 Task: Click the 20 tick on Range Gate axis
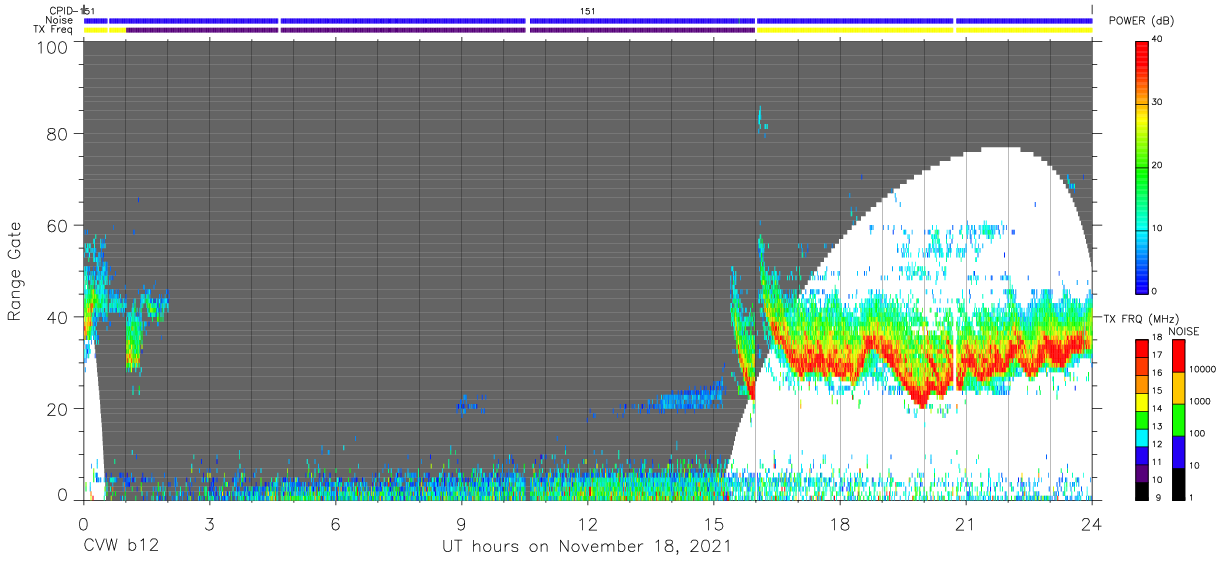pos(57,409)
